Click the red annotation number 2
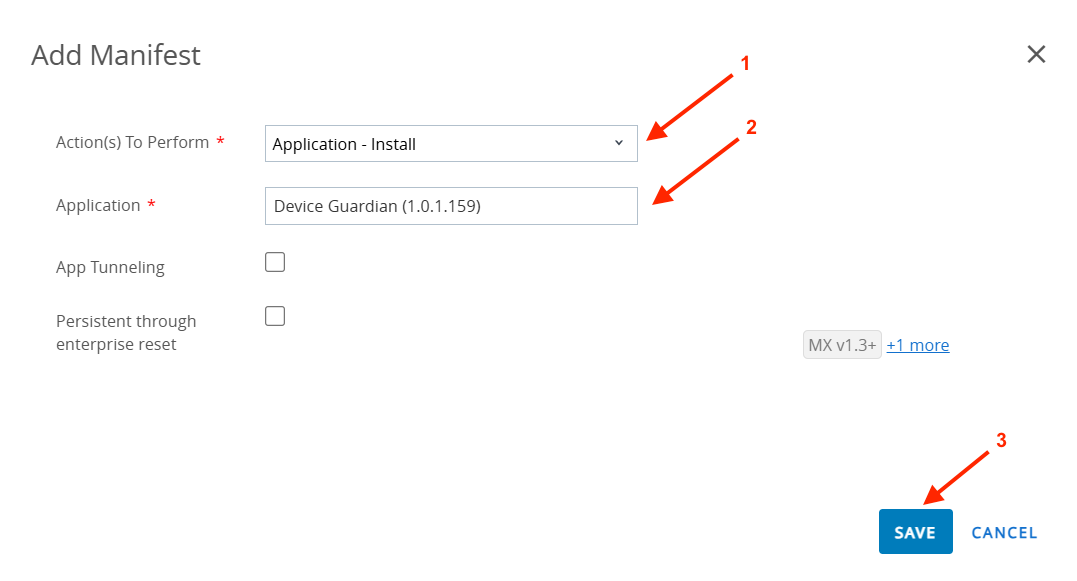The image size is (1077, 581). tap(752, 127)
